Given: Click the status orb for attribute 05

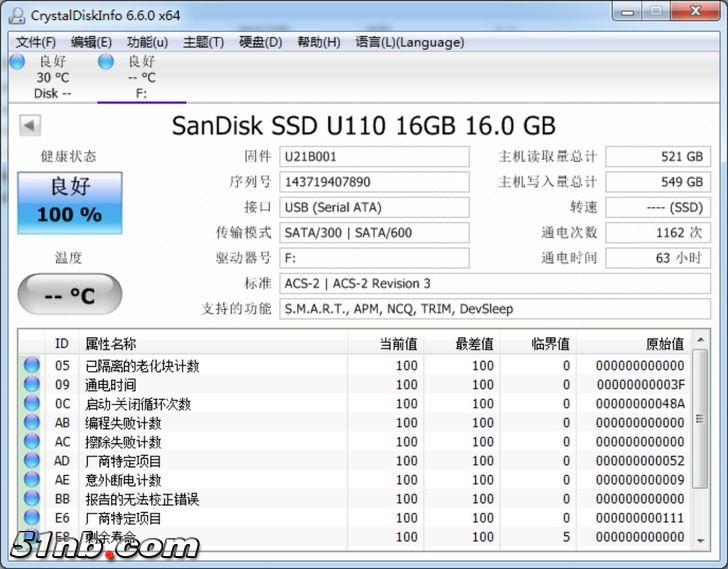Looking at the screenshot, I should tap(32, 365).
